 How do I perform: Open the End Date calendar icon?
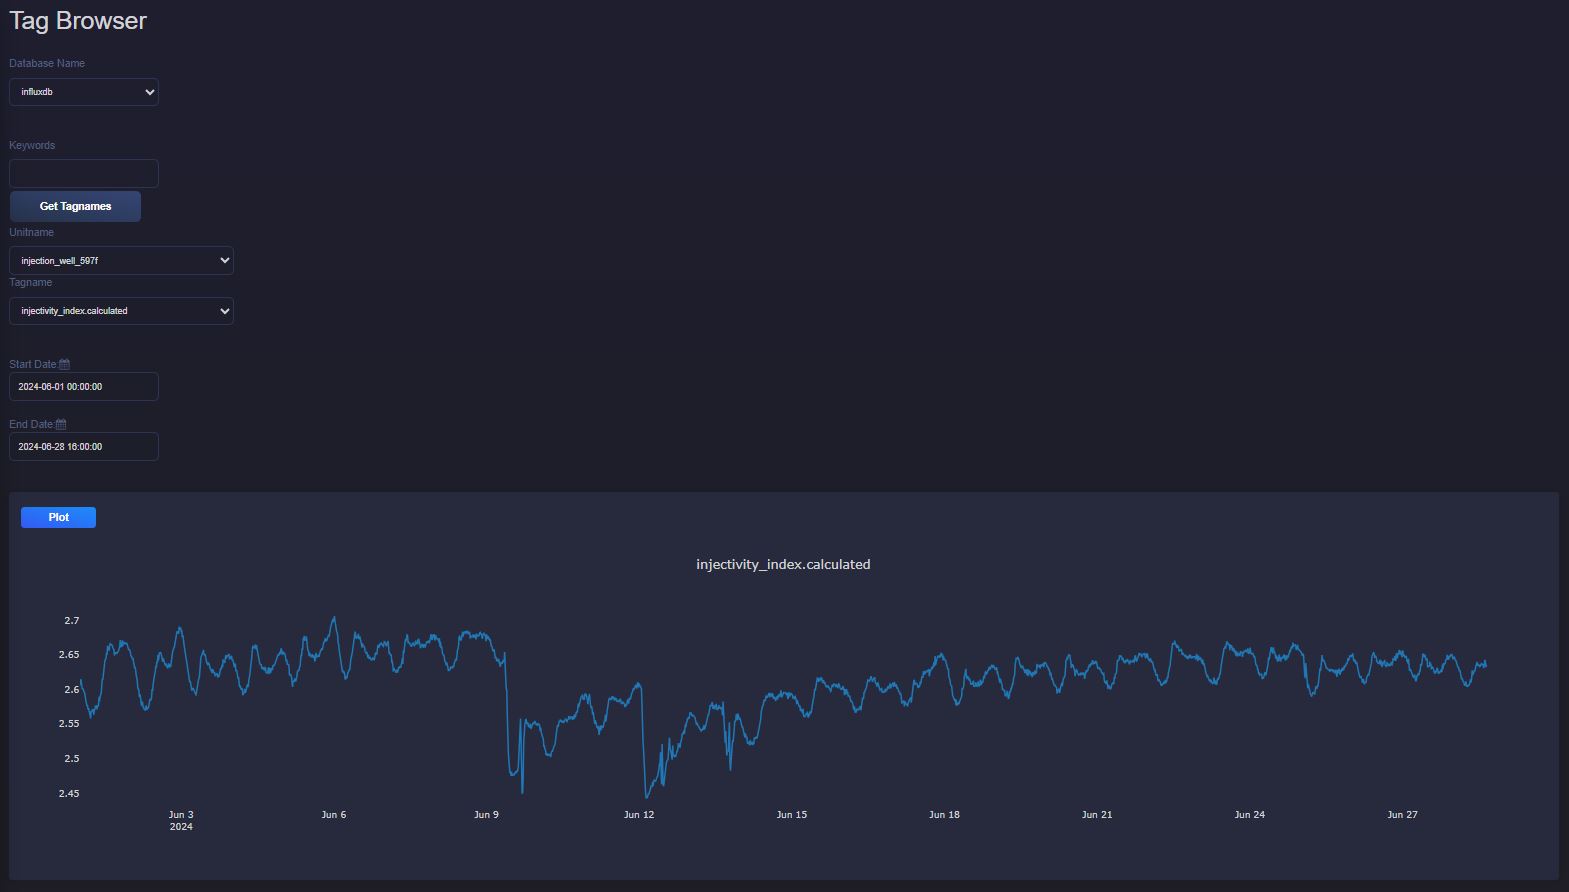pyautogui.click(x=60, y=425)
